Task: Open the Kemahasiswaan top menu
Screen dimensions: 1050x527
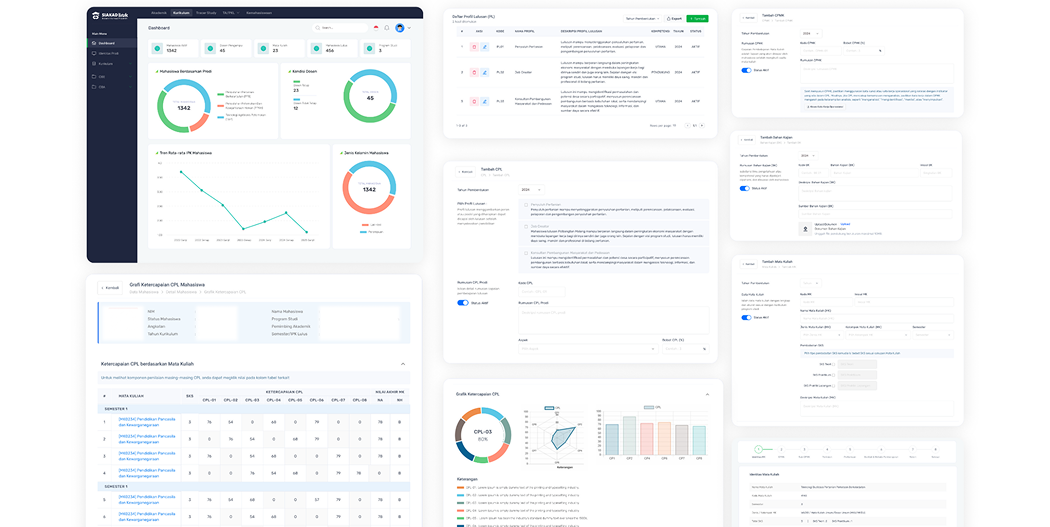Action: pos(259,13)
